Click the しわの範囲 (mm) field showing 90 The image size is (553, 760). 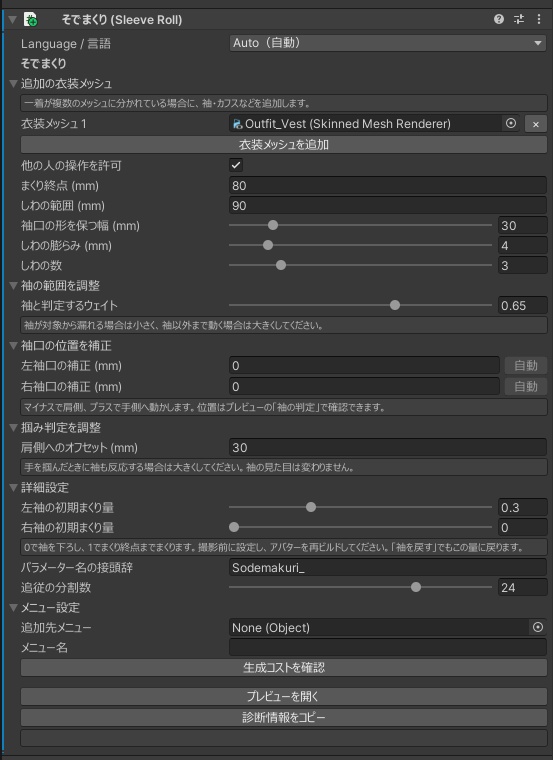tap(388, 206)
